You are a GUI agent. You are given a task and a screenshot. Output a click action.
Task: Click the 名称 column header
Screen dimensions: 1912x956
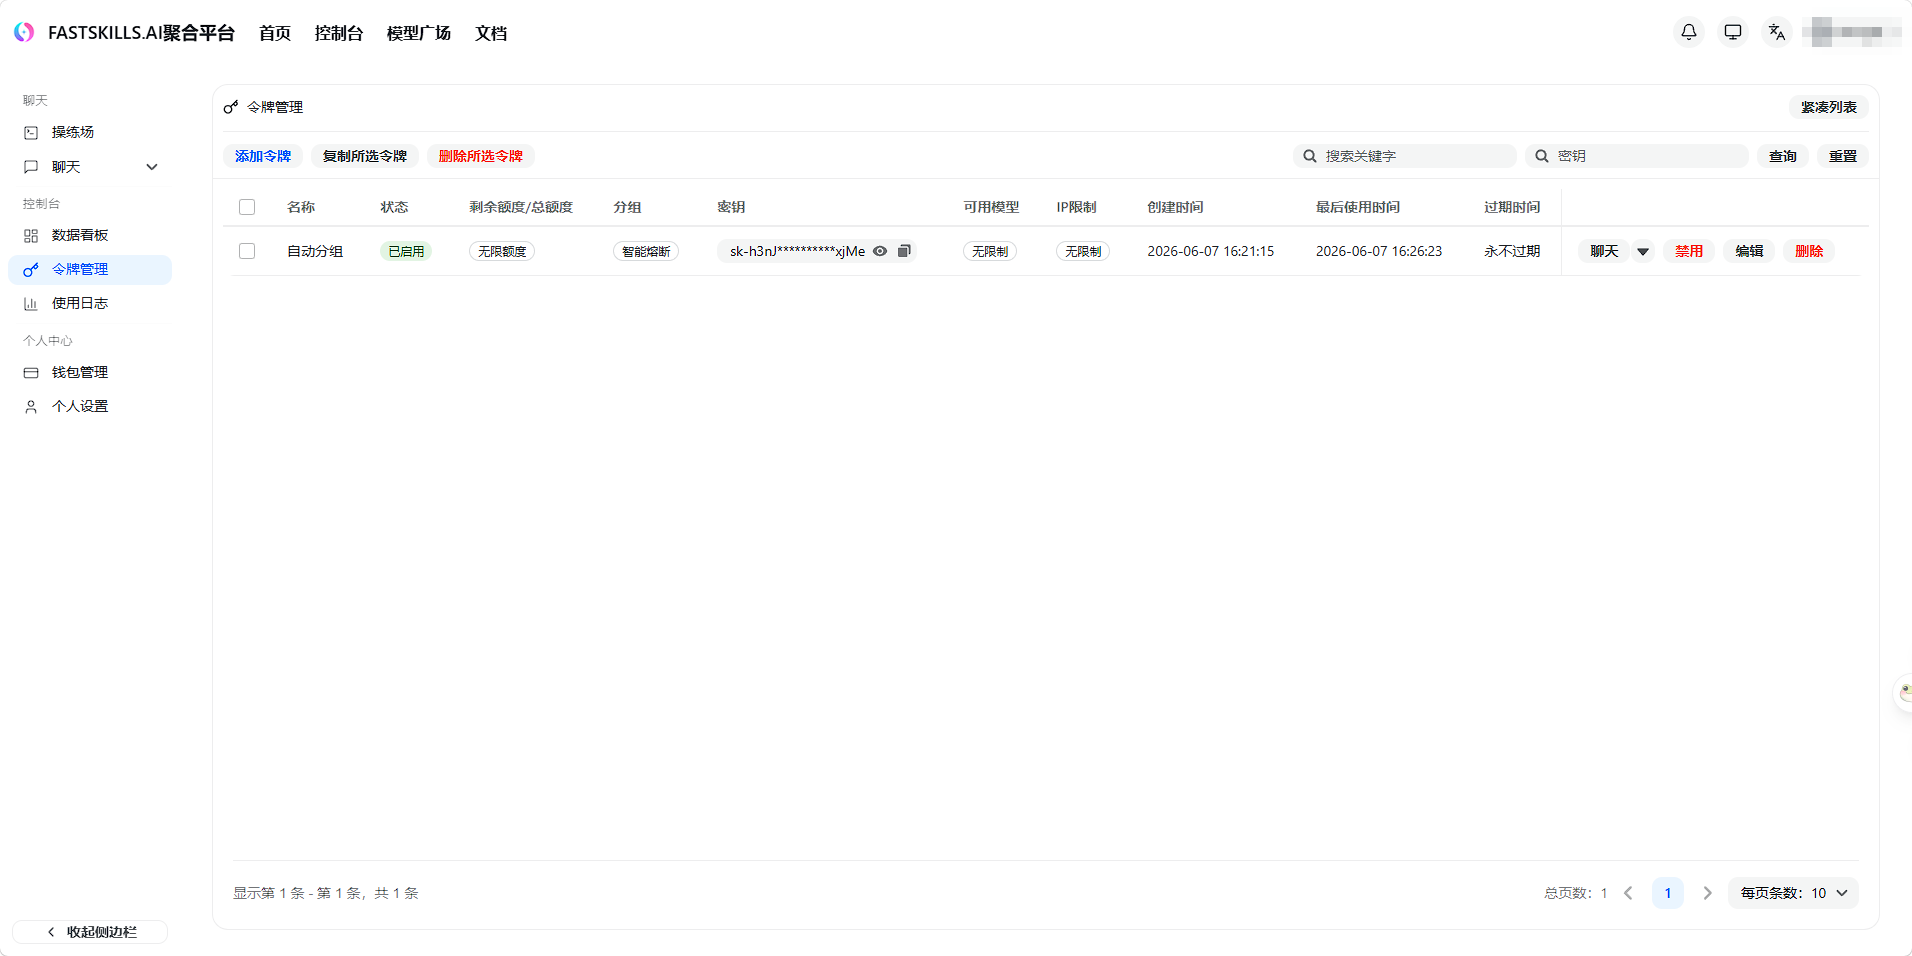pyautogui.click(x=301, y=207)
